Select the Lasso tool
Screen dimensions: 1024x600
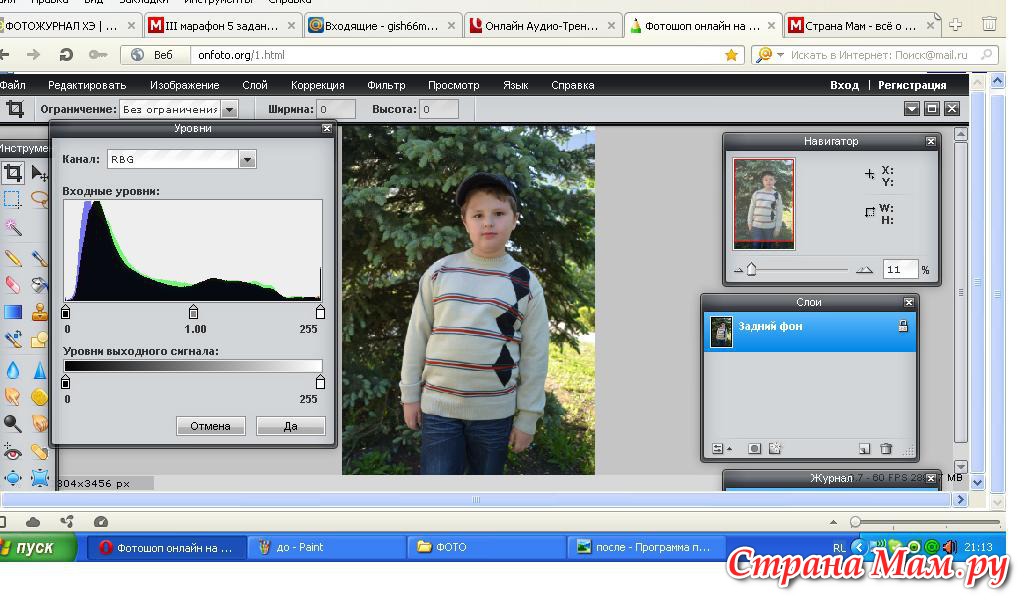coord(40,198)
